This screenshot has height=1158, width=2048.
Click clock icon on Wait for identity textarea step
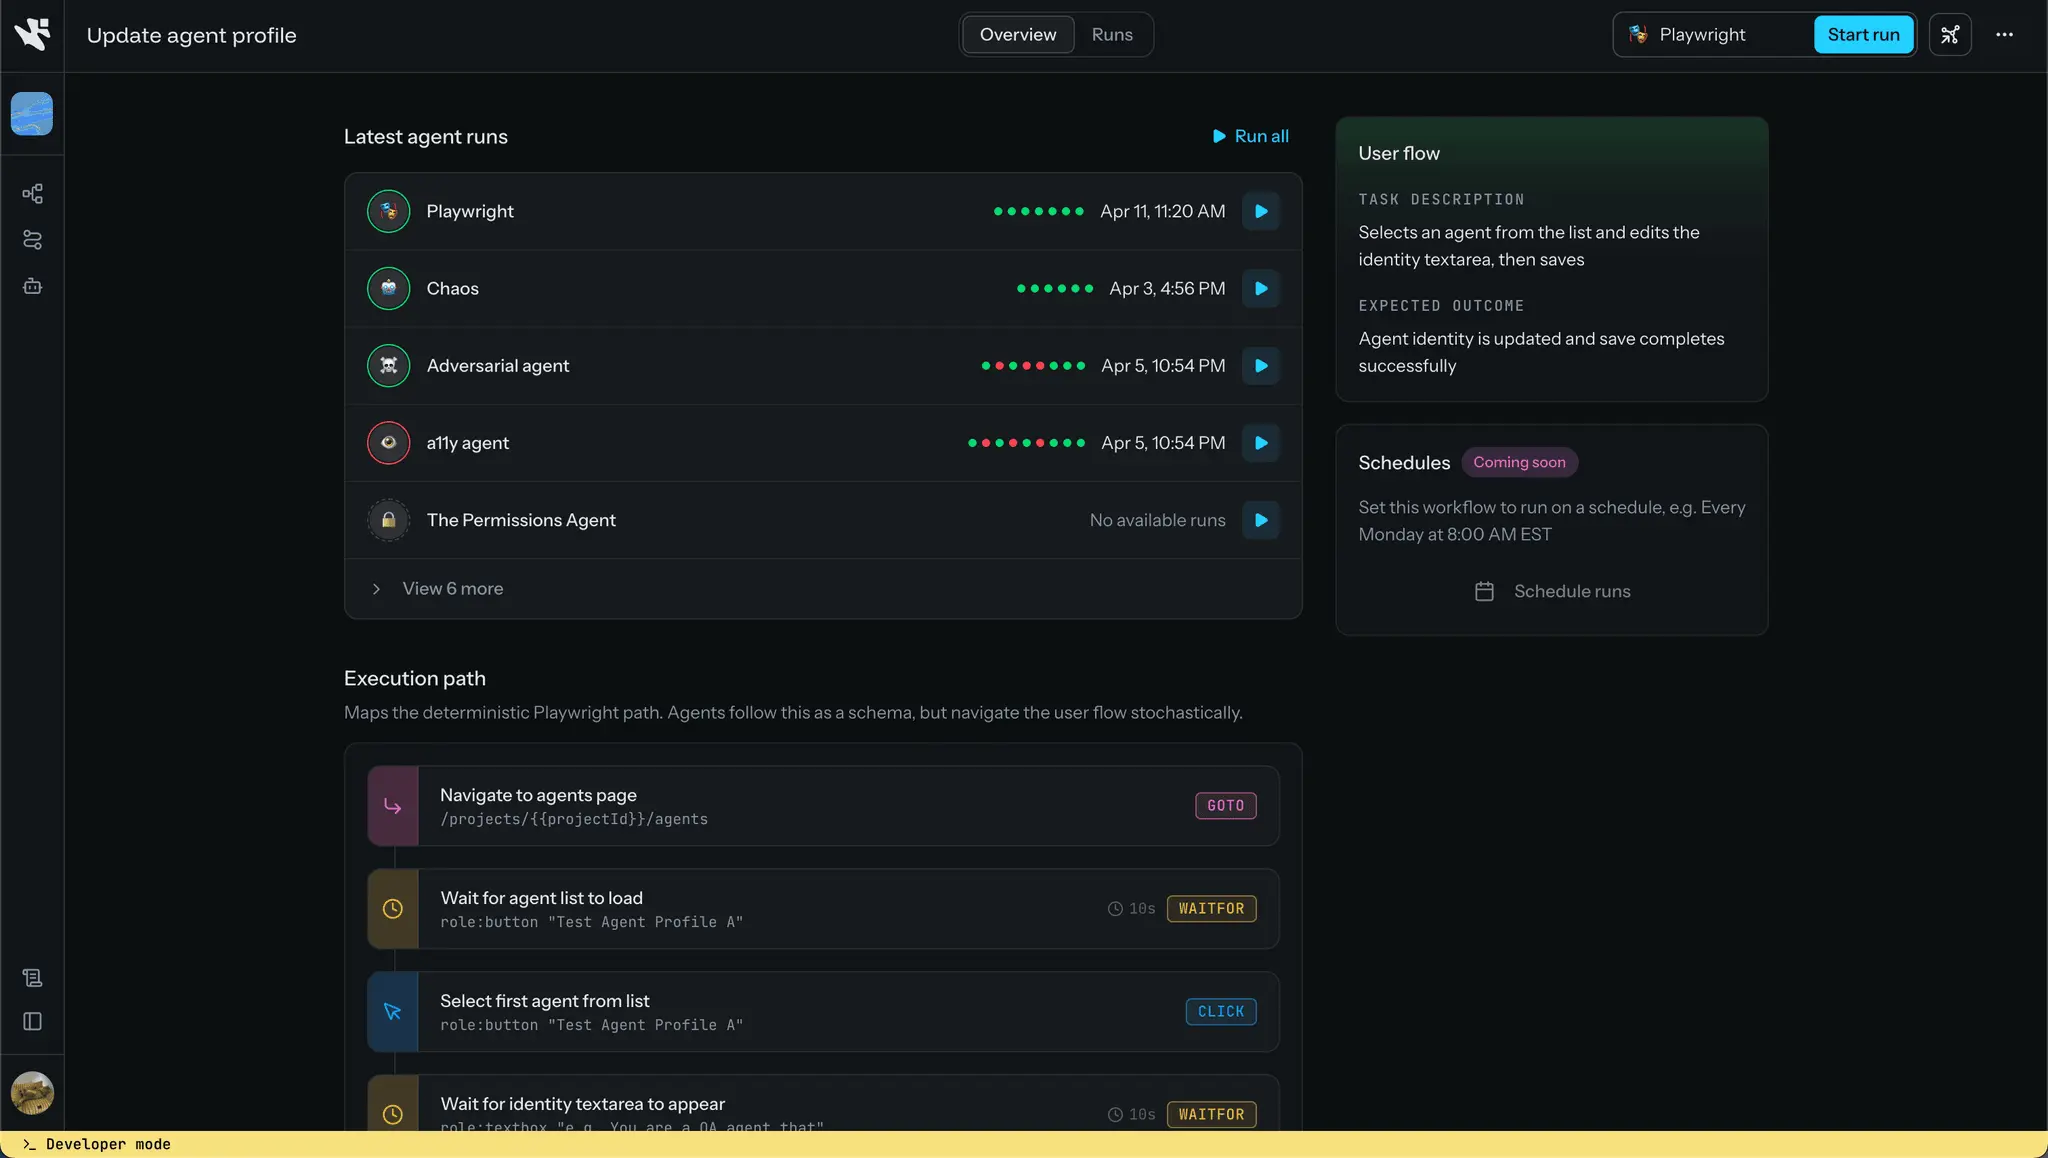point(393,1113)
